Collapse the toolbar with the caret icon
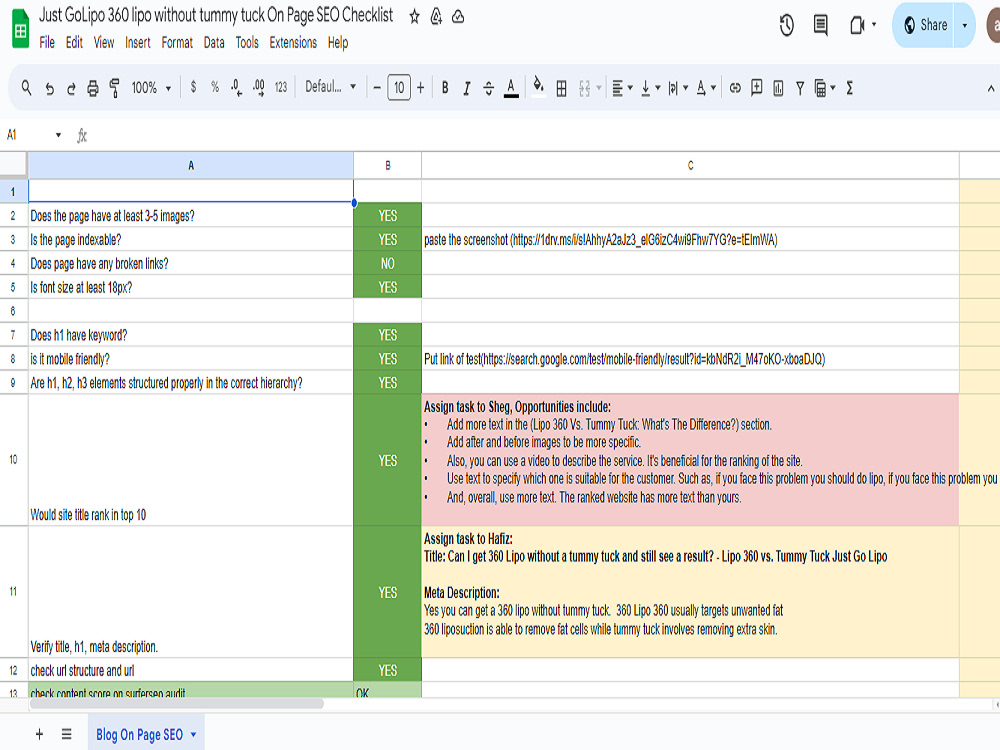The image size is (1000, 750). (x=990, y=89)
